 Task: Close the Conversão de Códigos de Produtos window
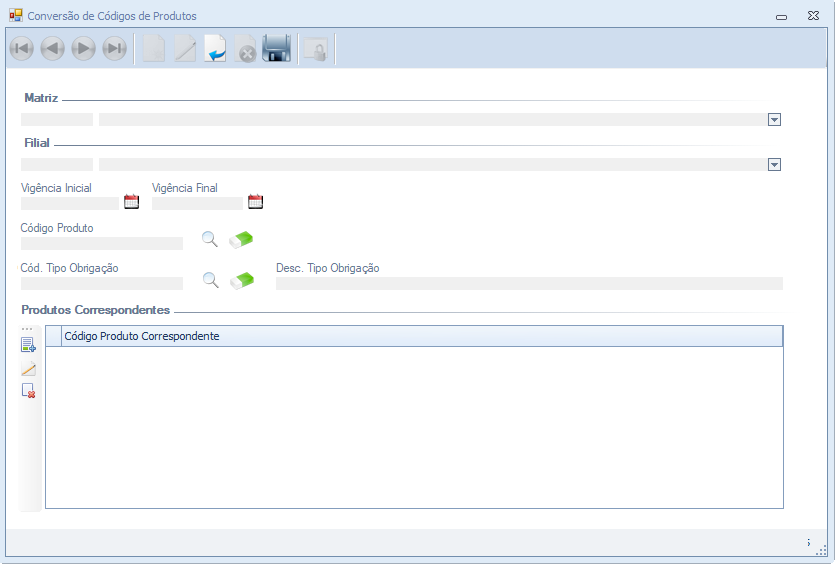(813, 16)
